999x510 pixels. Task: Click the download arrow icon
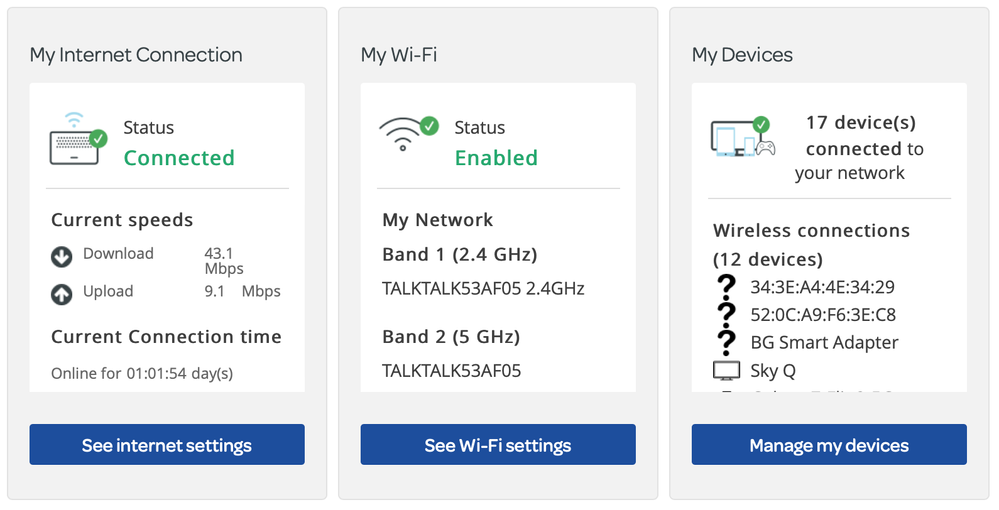click(62, 257)
